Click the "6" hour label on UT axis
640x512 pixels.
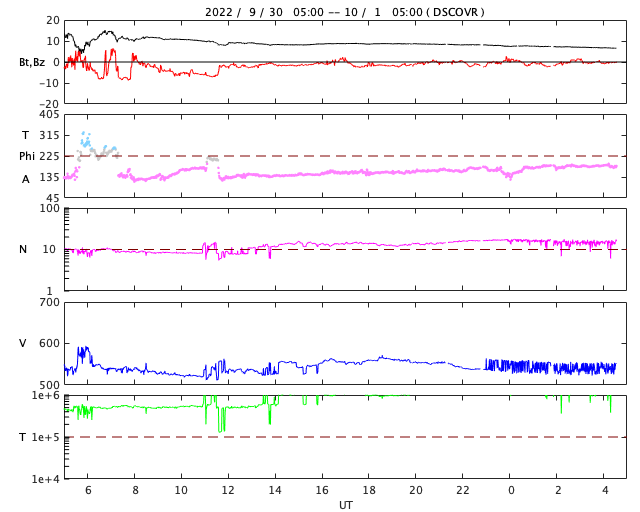(88, 490)
